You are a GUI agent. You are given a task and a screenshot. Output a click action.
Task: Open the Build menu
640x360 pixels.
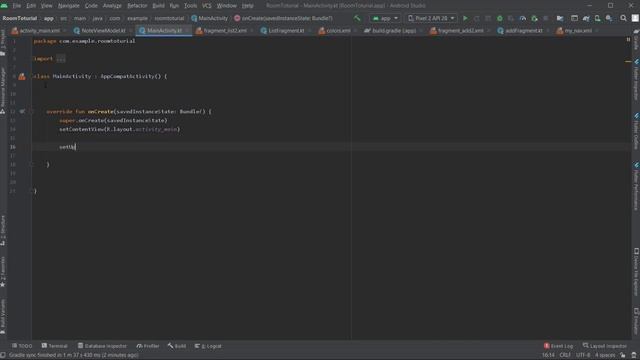coord(158,6)
